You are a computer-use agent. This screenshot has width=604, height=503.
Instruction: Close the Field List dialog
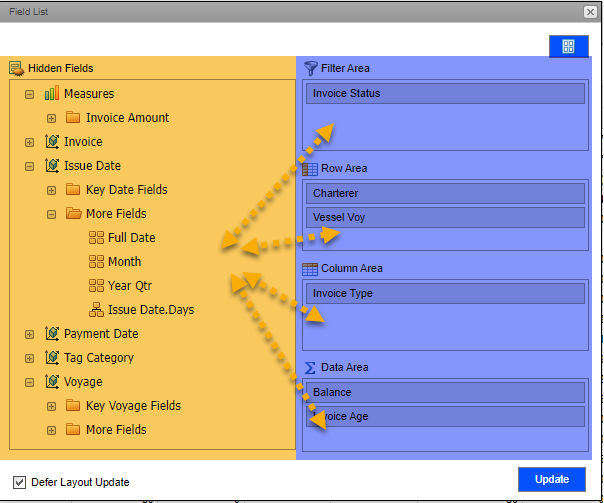tap(590, 11)
